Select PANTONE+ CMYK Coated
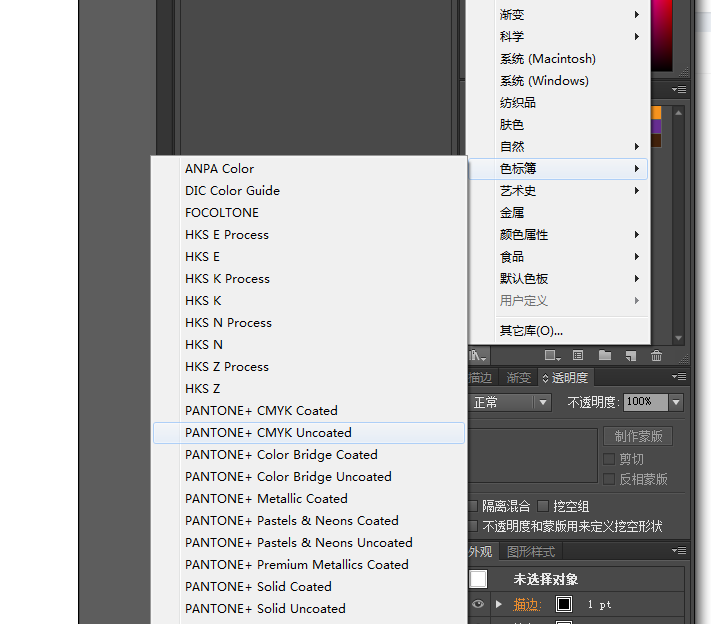 (x=309, y=410)
